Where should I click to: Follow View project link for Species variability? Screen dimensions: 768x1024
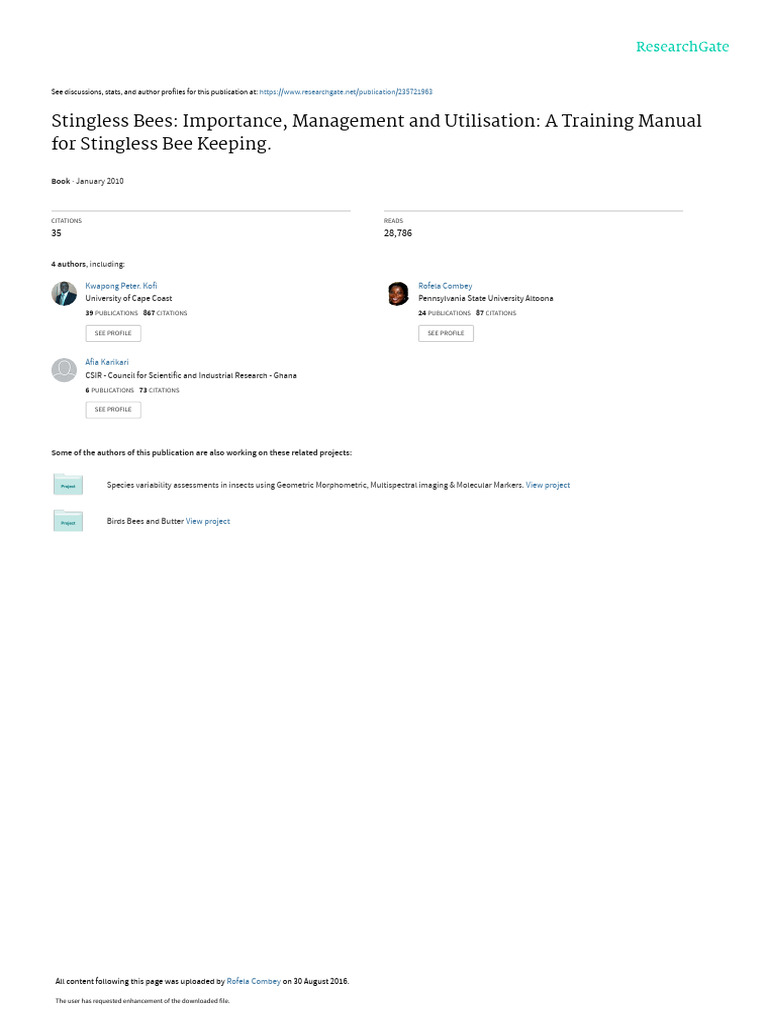pos(548,485)
